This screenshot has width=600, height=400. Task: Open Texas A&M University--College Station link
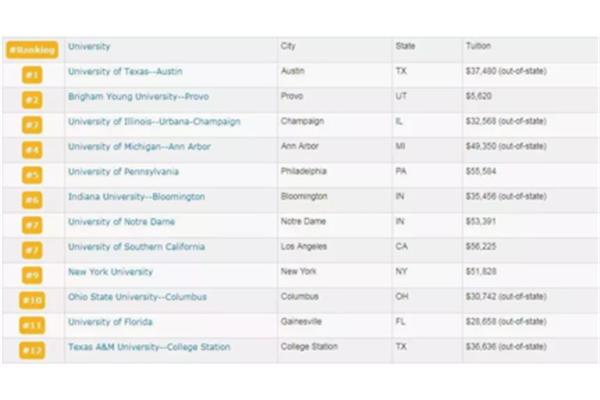(x=148, y=347)
